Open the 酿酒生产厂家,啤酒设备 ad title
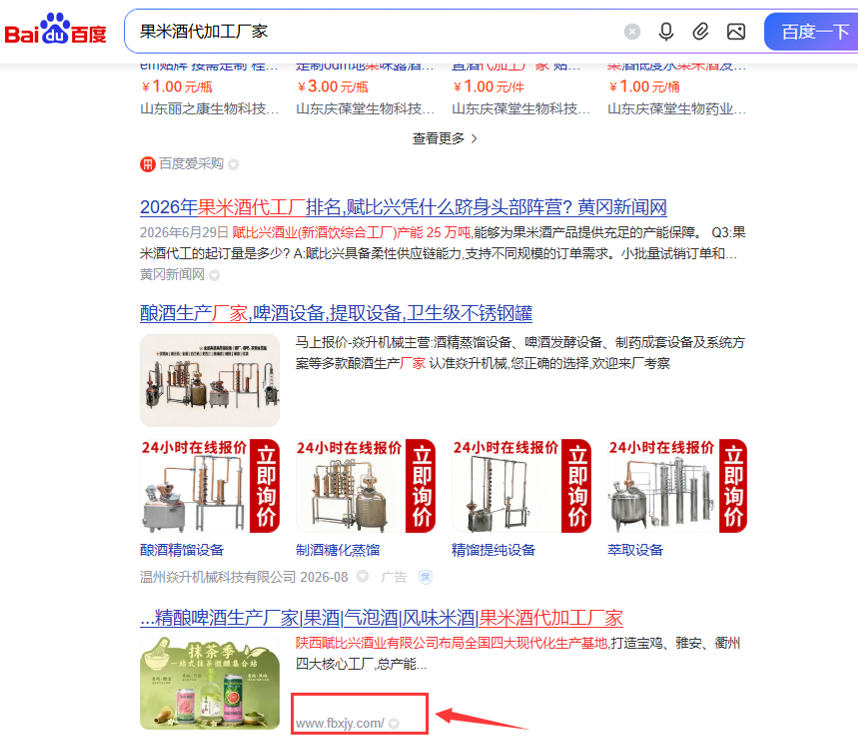The height and width of the screenshot is (736, 858). [336, 314]
